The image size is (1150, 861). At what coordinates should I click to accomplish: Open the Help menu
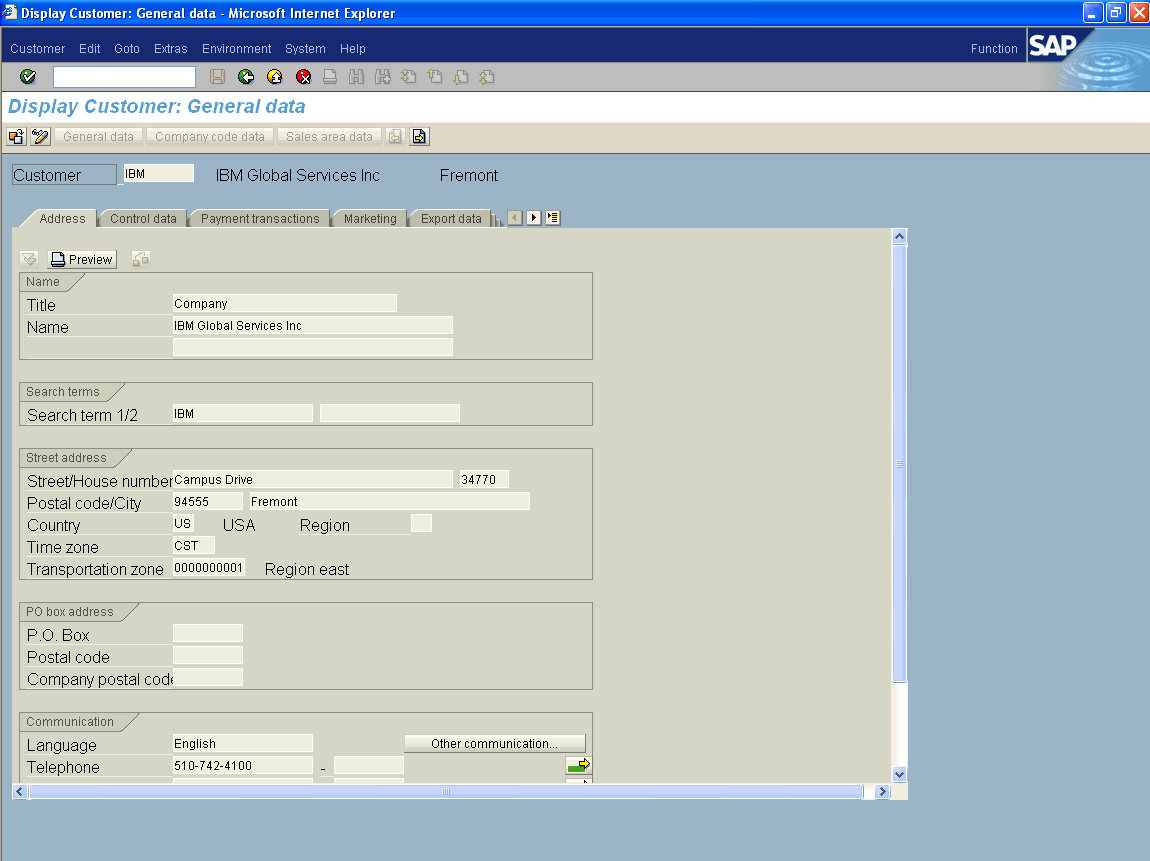pos(352,48)
